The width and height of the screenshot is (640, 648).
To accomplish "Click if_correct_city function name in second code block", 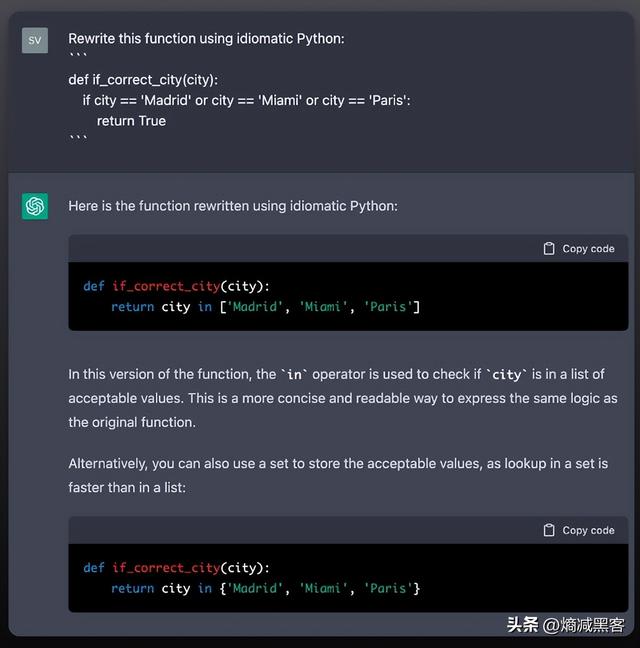I will (165, 567).
